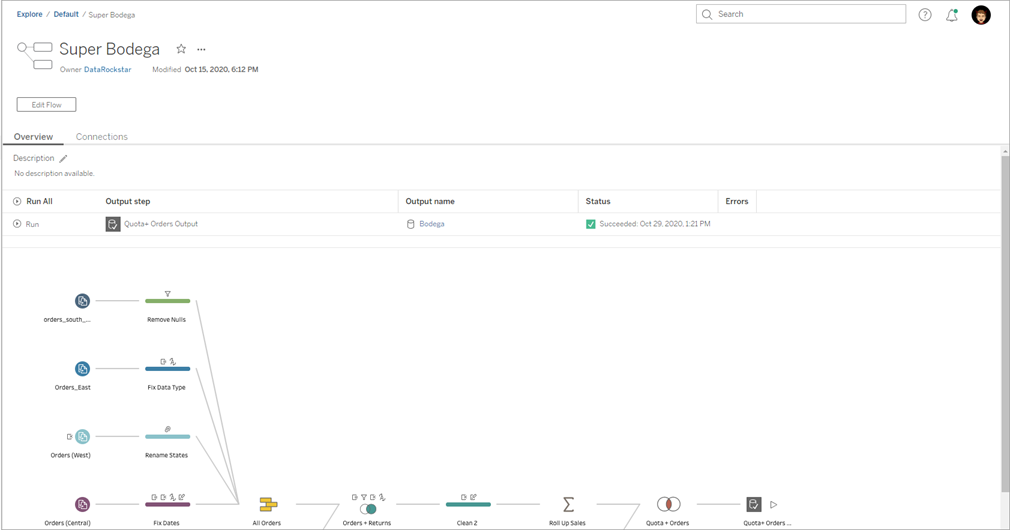
Task: Select the Orders_East input step icon
Action: pos(82,369)
